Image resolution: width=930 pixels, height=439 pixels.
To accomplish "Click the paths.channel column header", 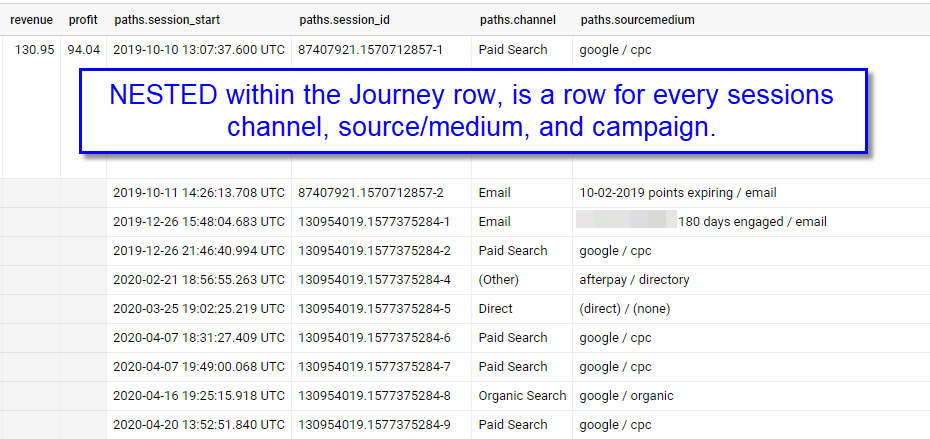I will click(x=518, y=20).
